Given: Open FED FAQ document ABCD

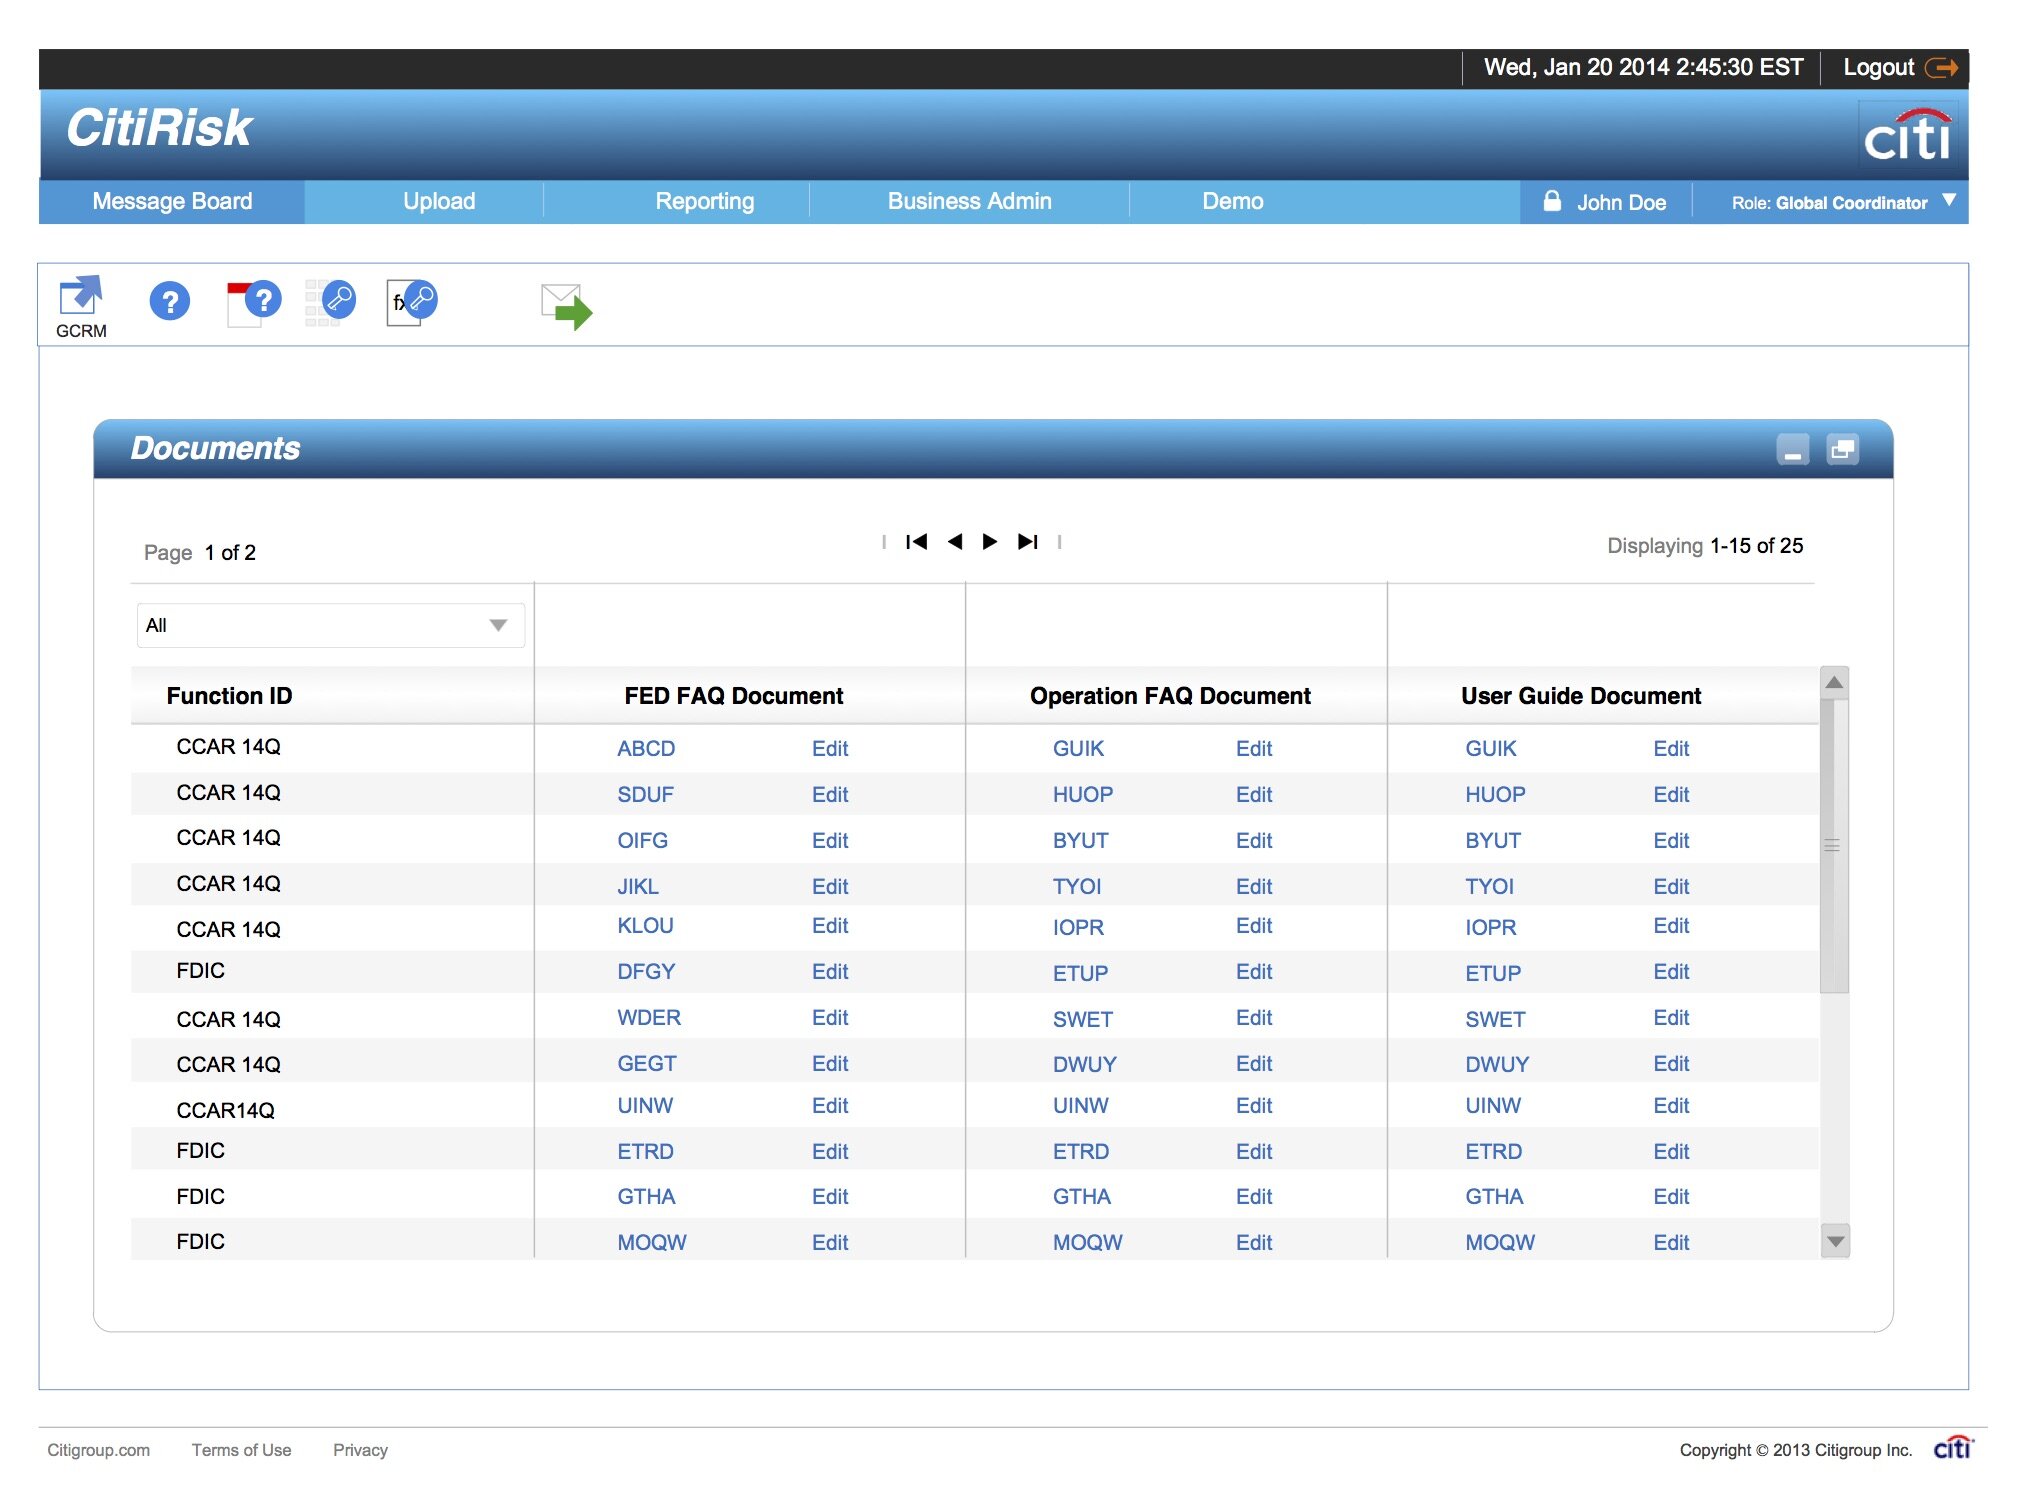Looking at the screenshot, I should tap(646, 748).
